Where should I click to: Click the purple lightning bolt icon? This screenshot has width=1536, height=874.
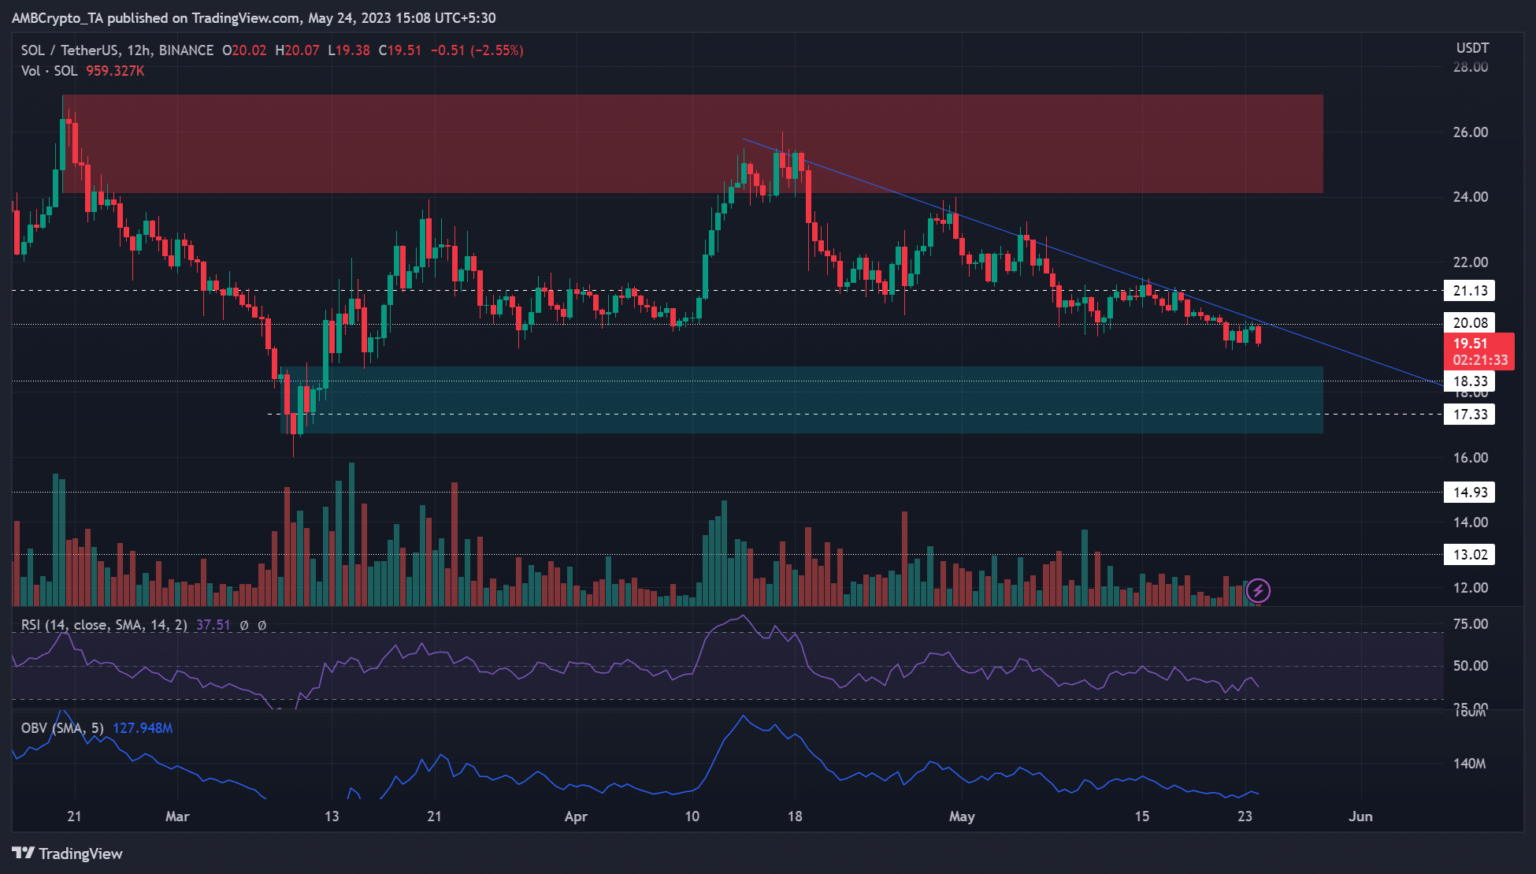coord(1258,591)
